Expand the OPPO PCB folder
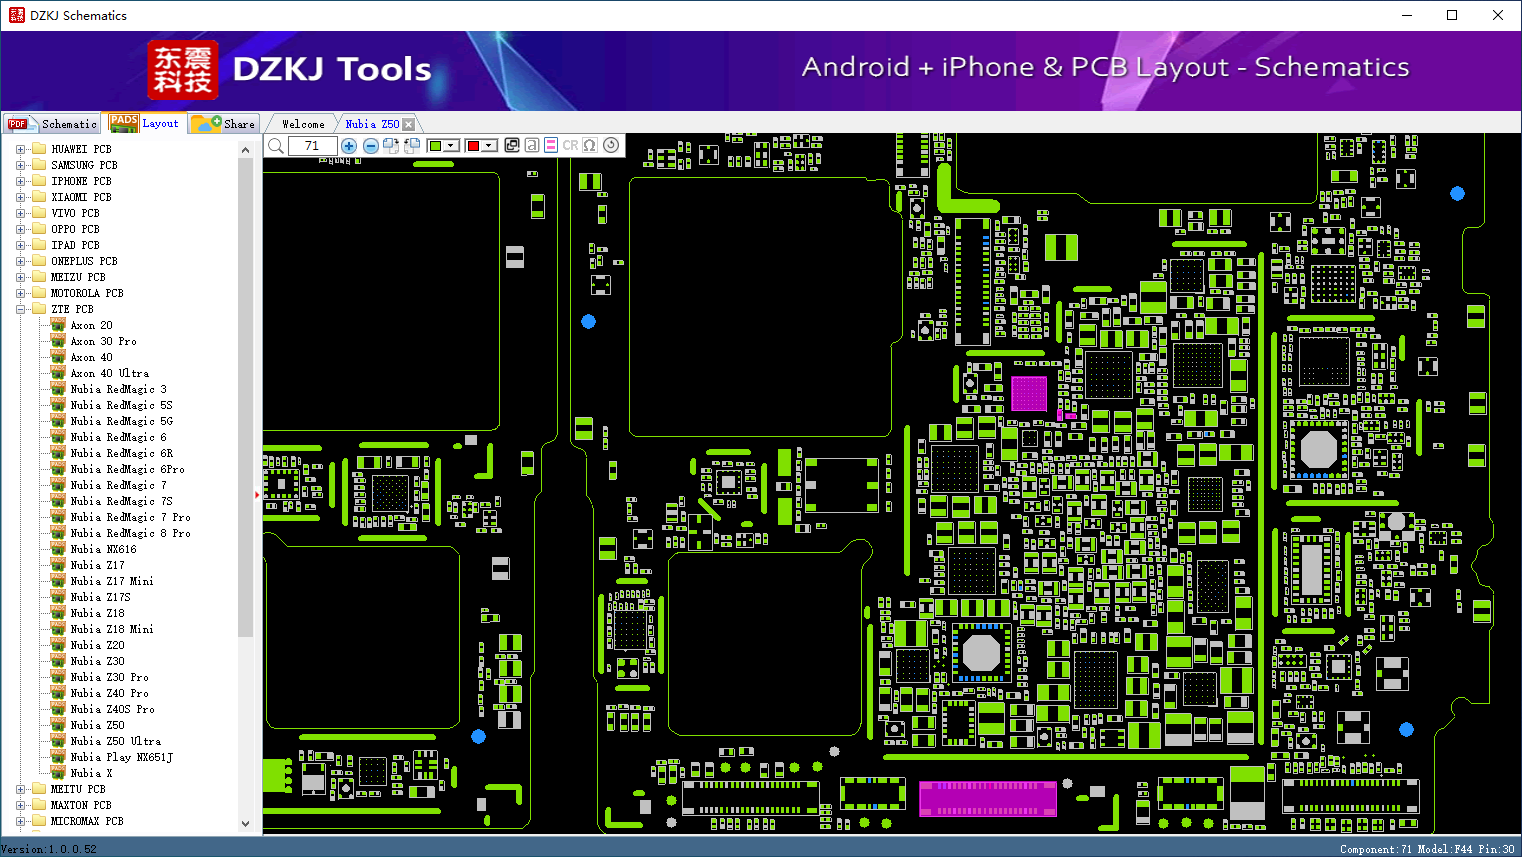Viewport: 1522px width, 857px height. (x=20, y=229)
